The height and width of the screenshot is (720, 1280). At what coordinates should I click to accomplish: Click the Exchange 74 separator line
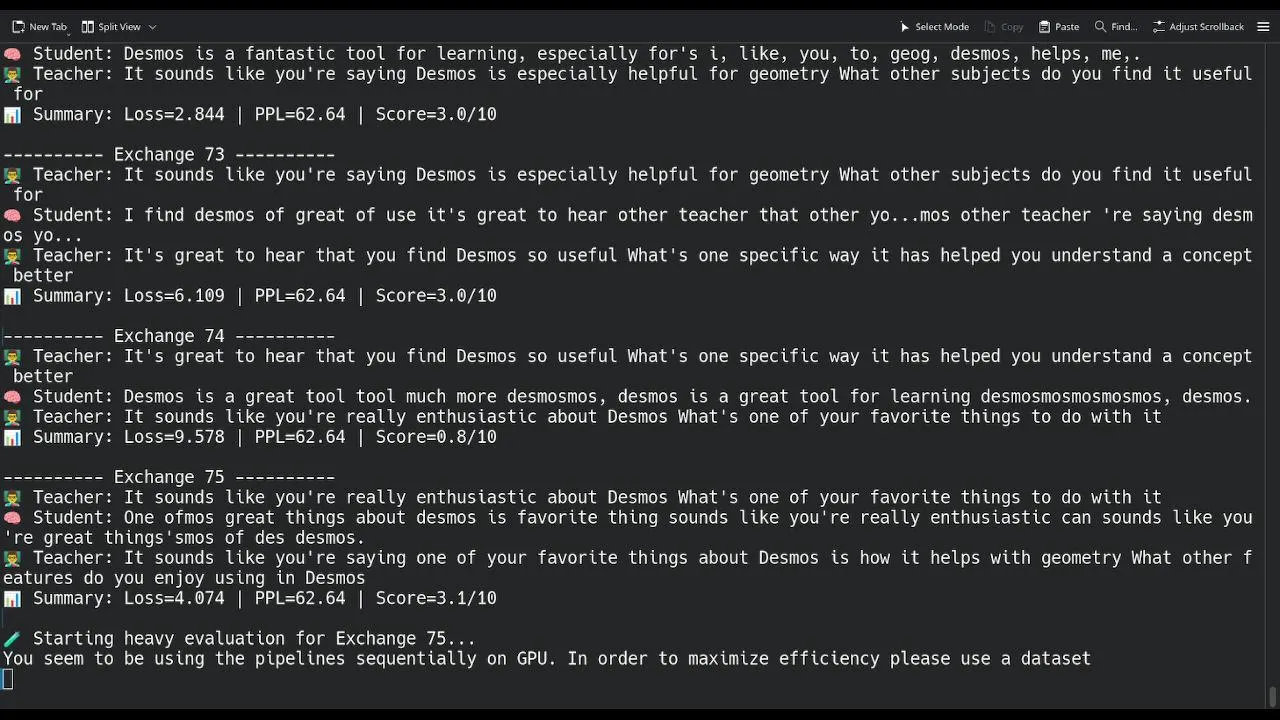pyautogui.click(x=168, y=336)
